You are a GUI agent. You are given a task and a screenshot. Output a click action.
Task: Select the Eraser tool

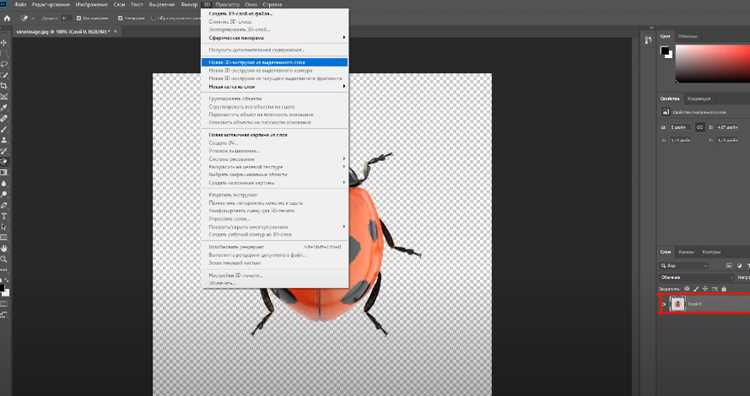coord(4,162)
